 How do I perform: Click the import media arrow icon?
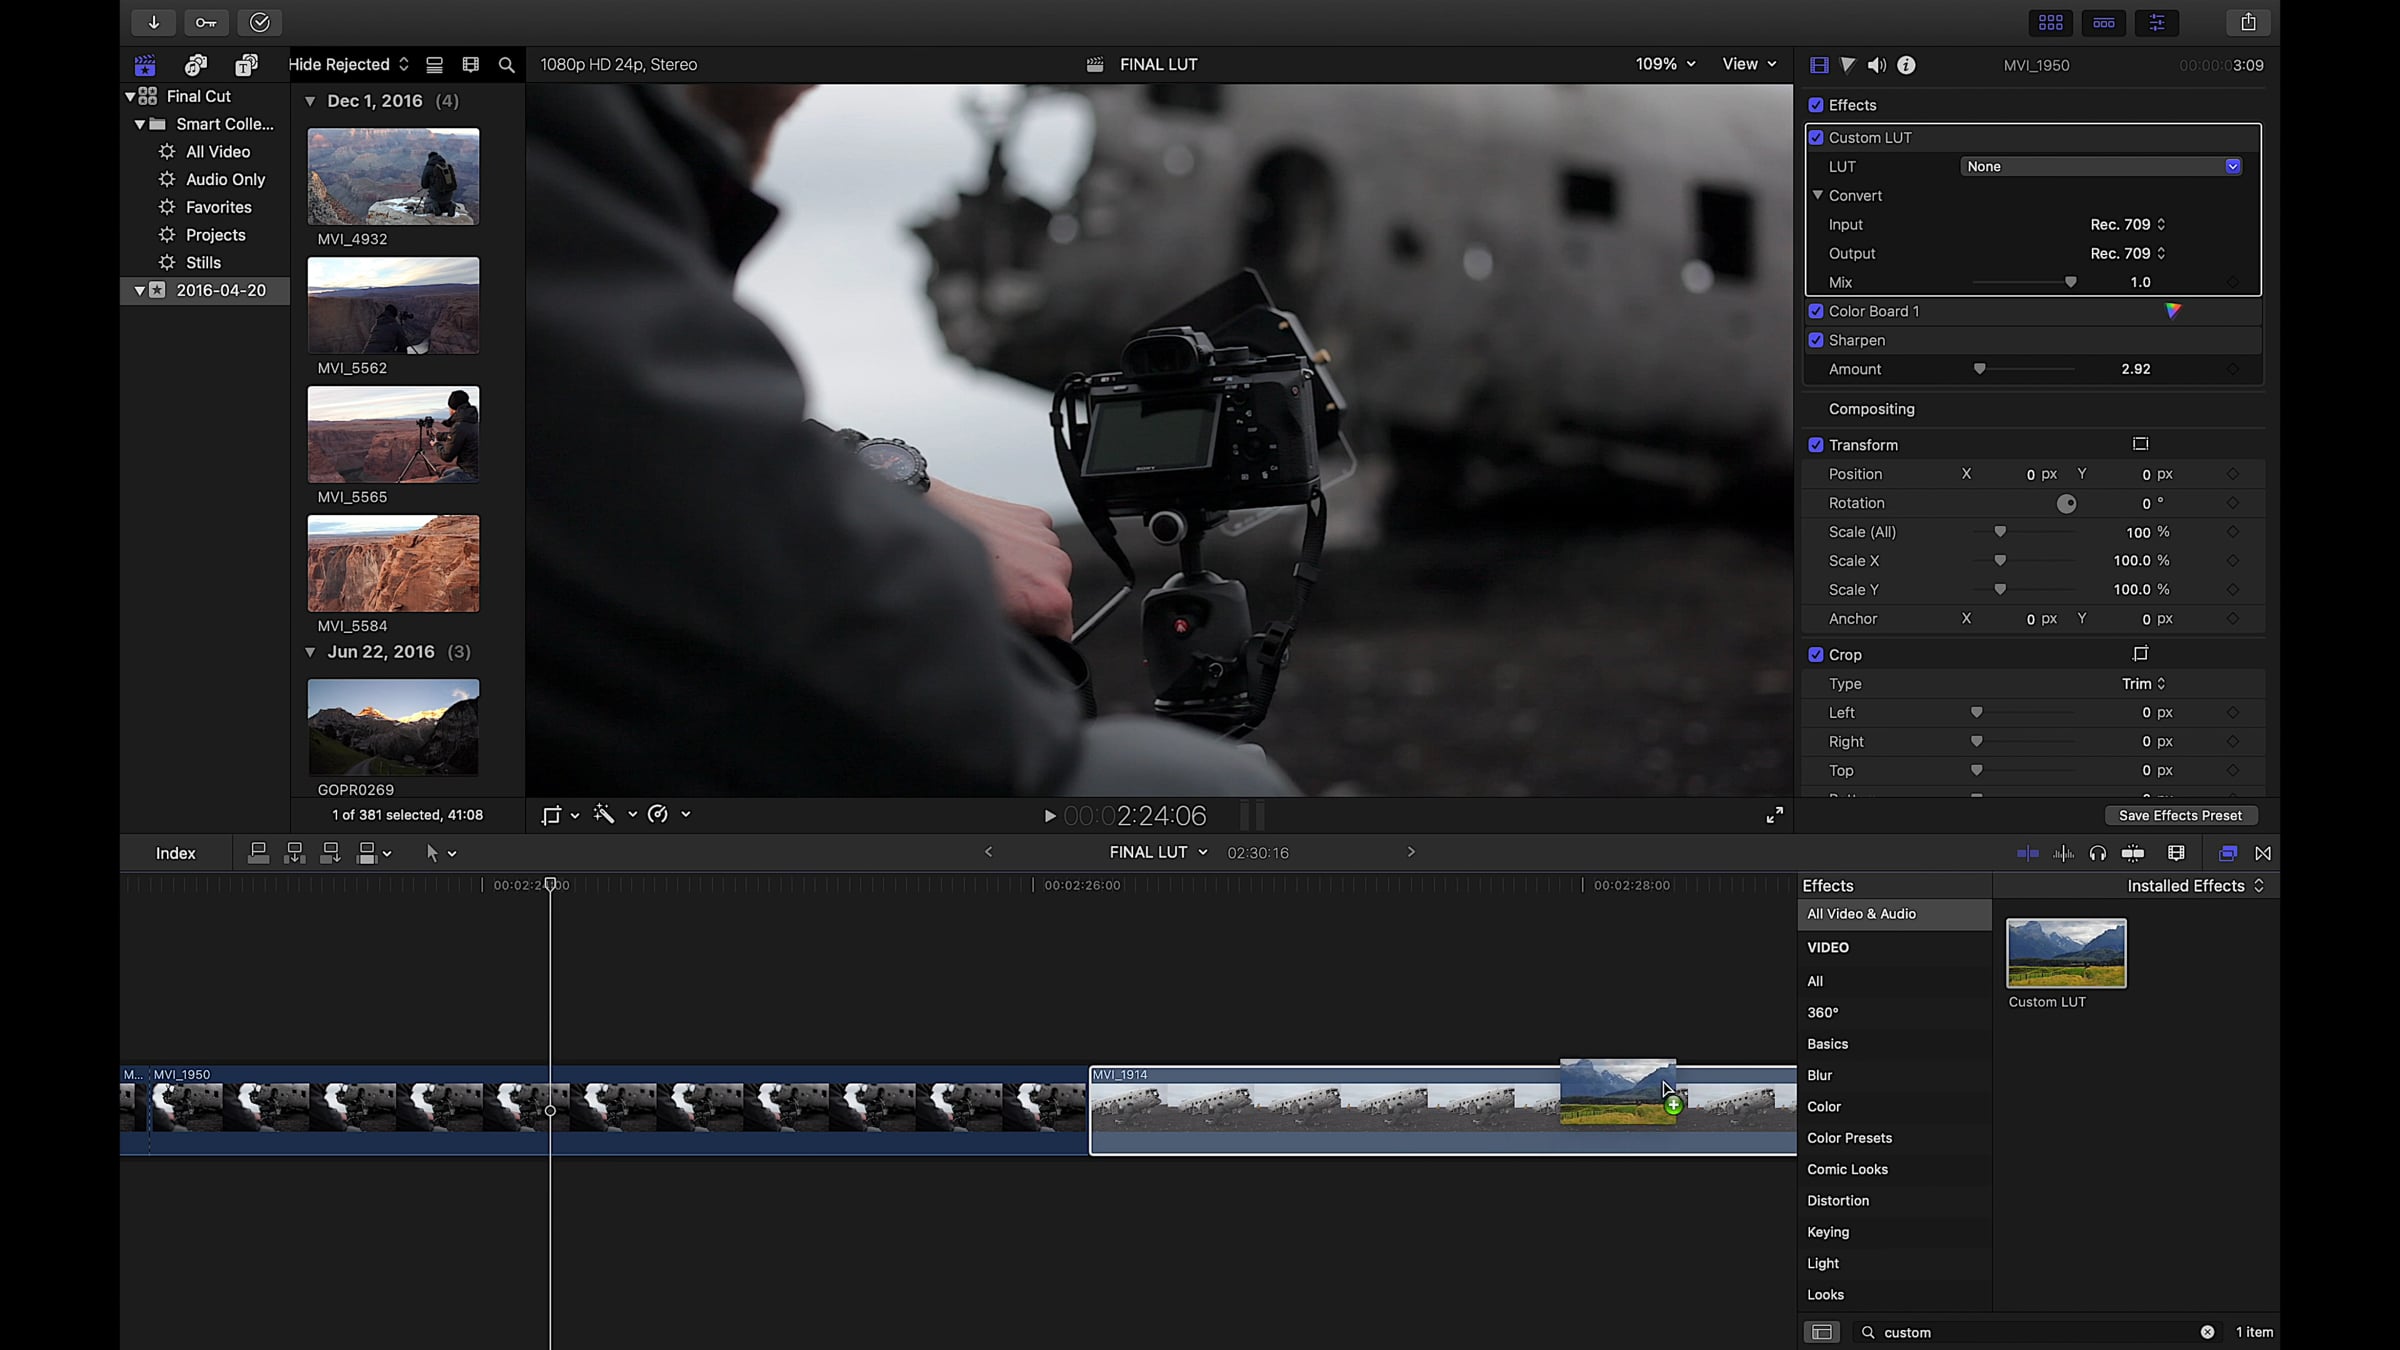[154, 22]
